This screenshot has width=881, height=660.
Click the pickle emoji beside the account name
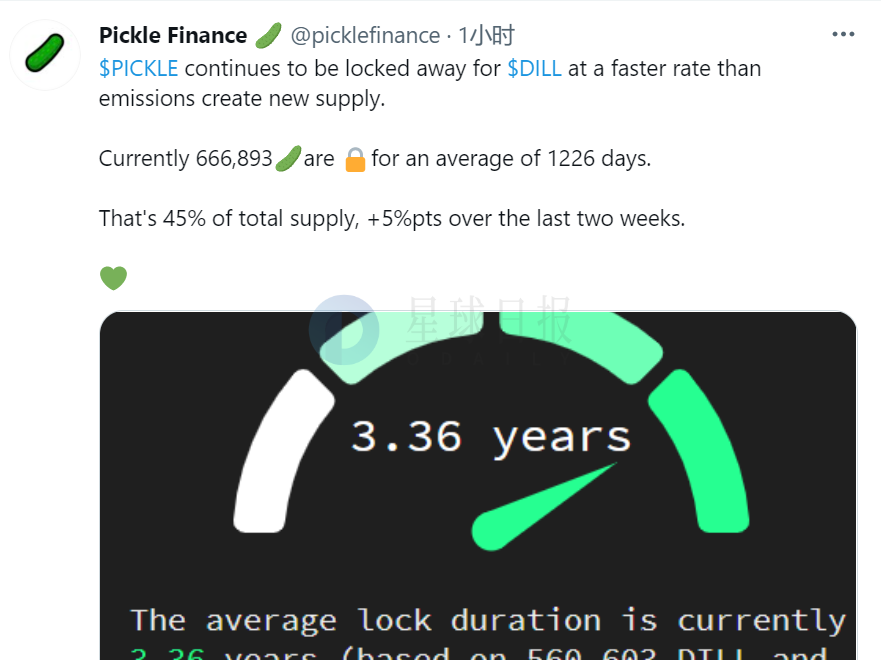[268, 36]
